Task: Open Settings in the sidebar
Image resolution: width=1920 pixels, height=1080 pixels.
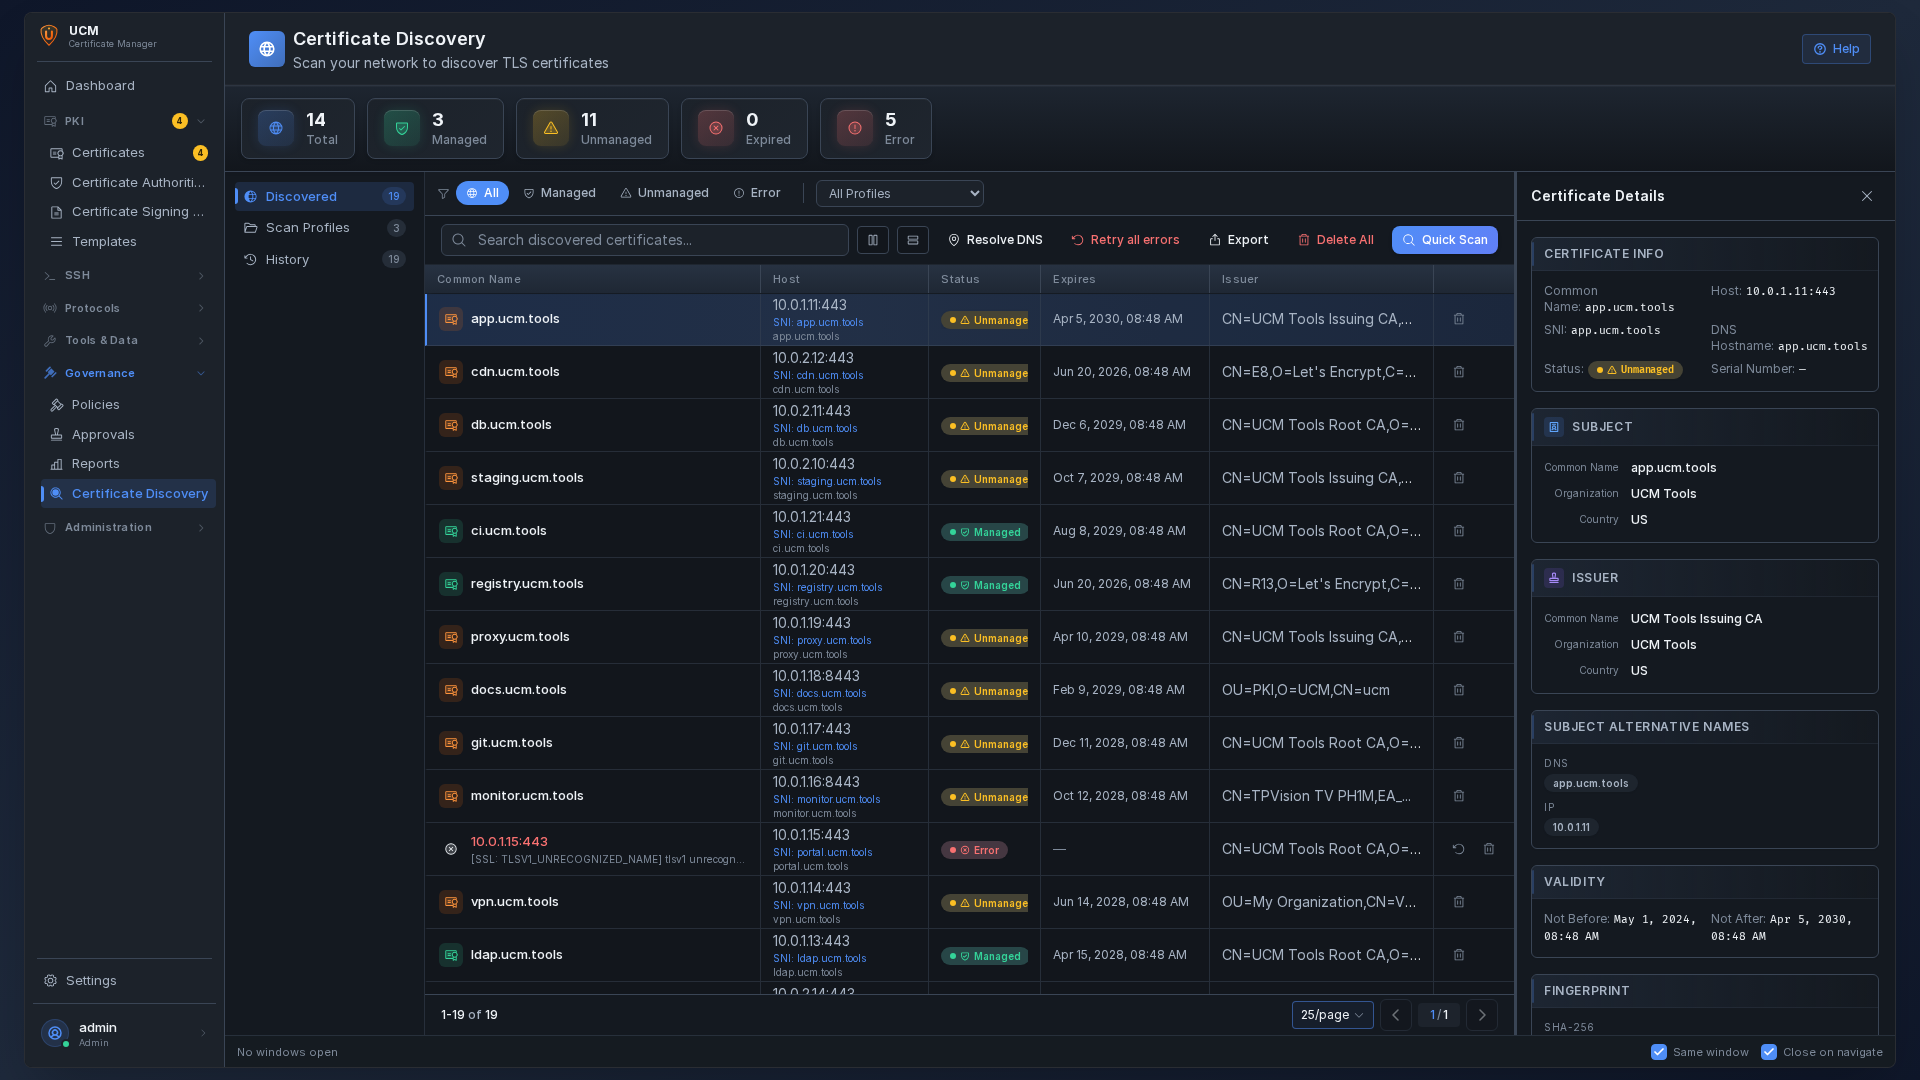Action: click(x=124, y=981)
